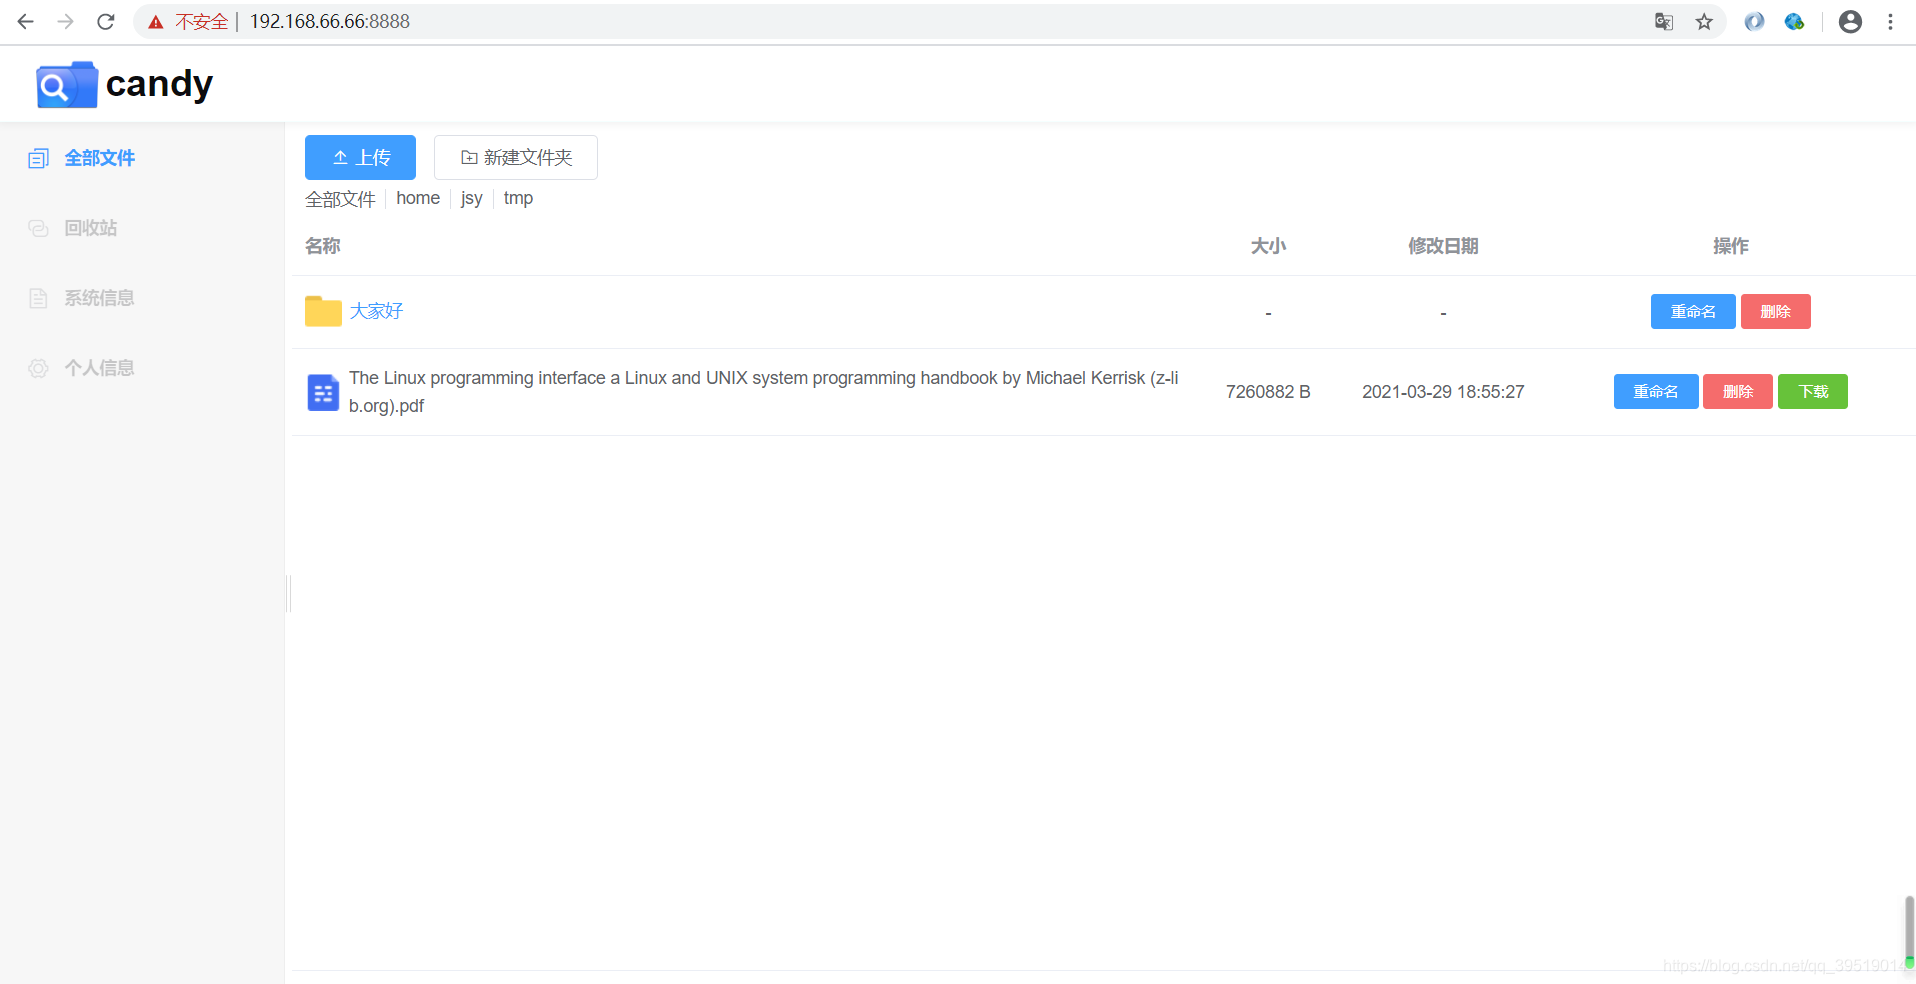Click the vertical scrollbar thumb

(x=1909, y=930)
